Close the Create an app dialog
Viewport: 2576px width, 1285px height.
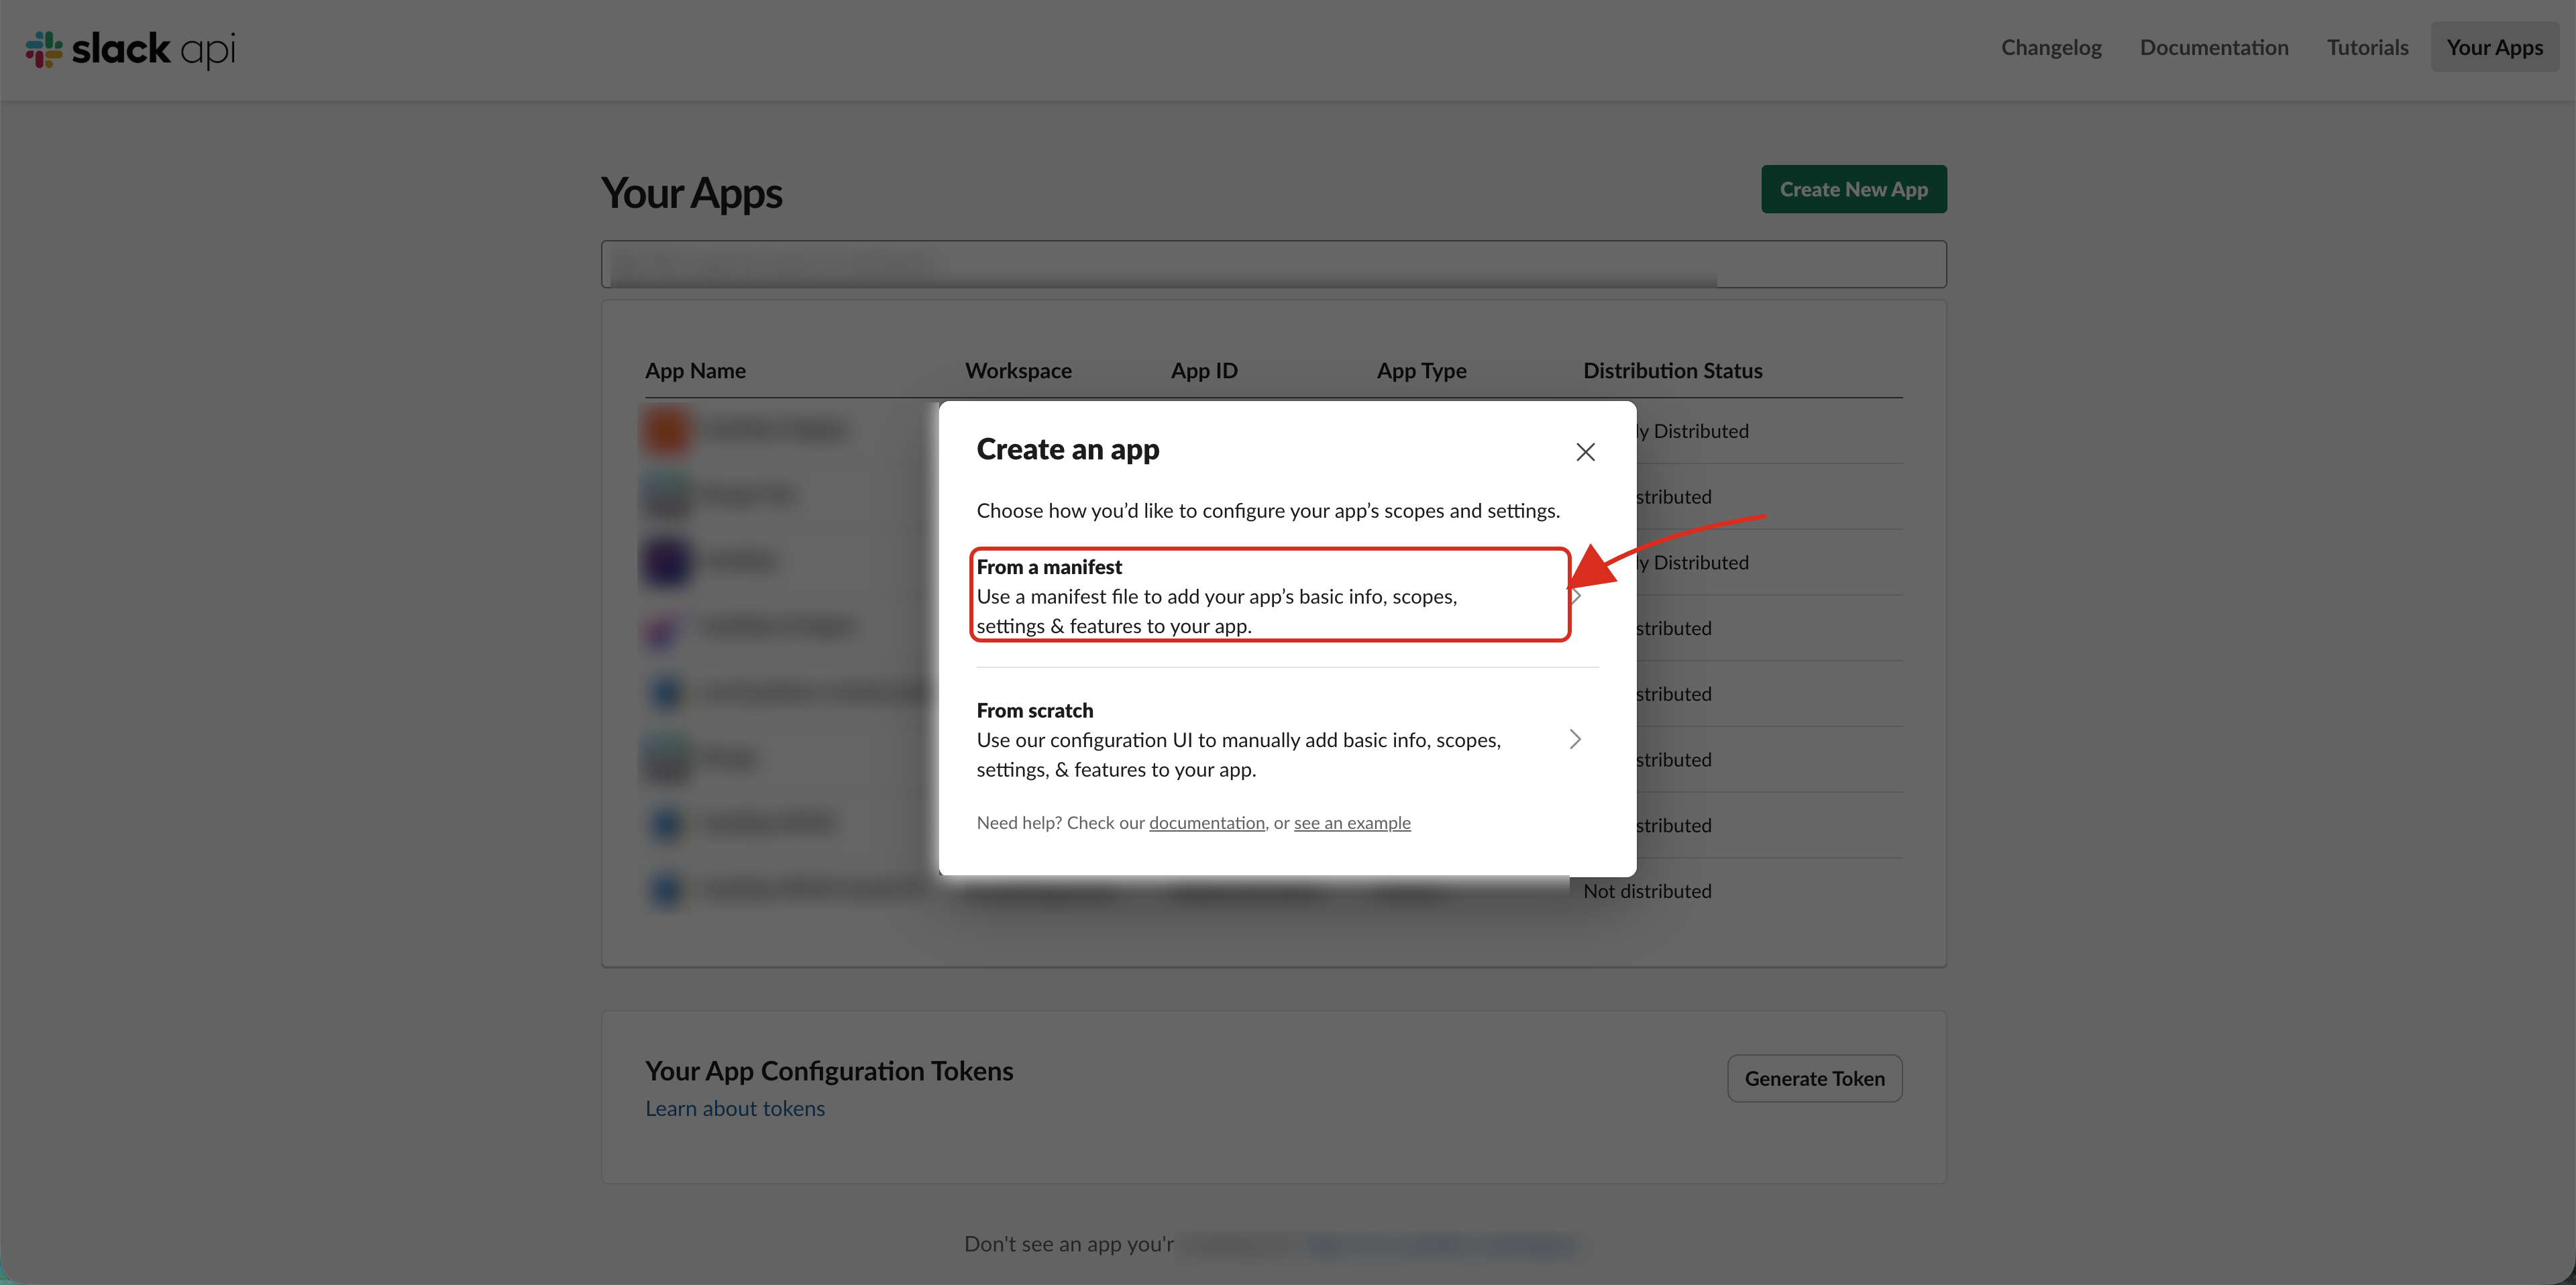tap(1585, 452)
